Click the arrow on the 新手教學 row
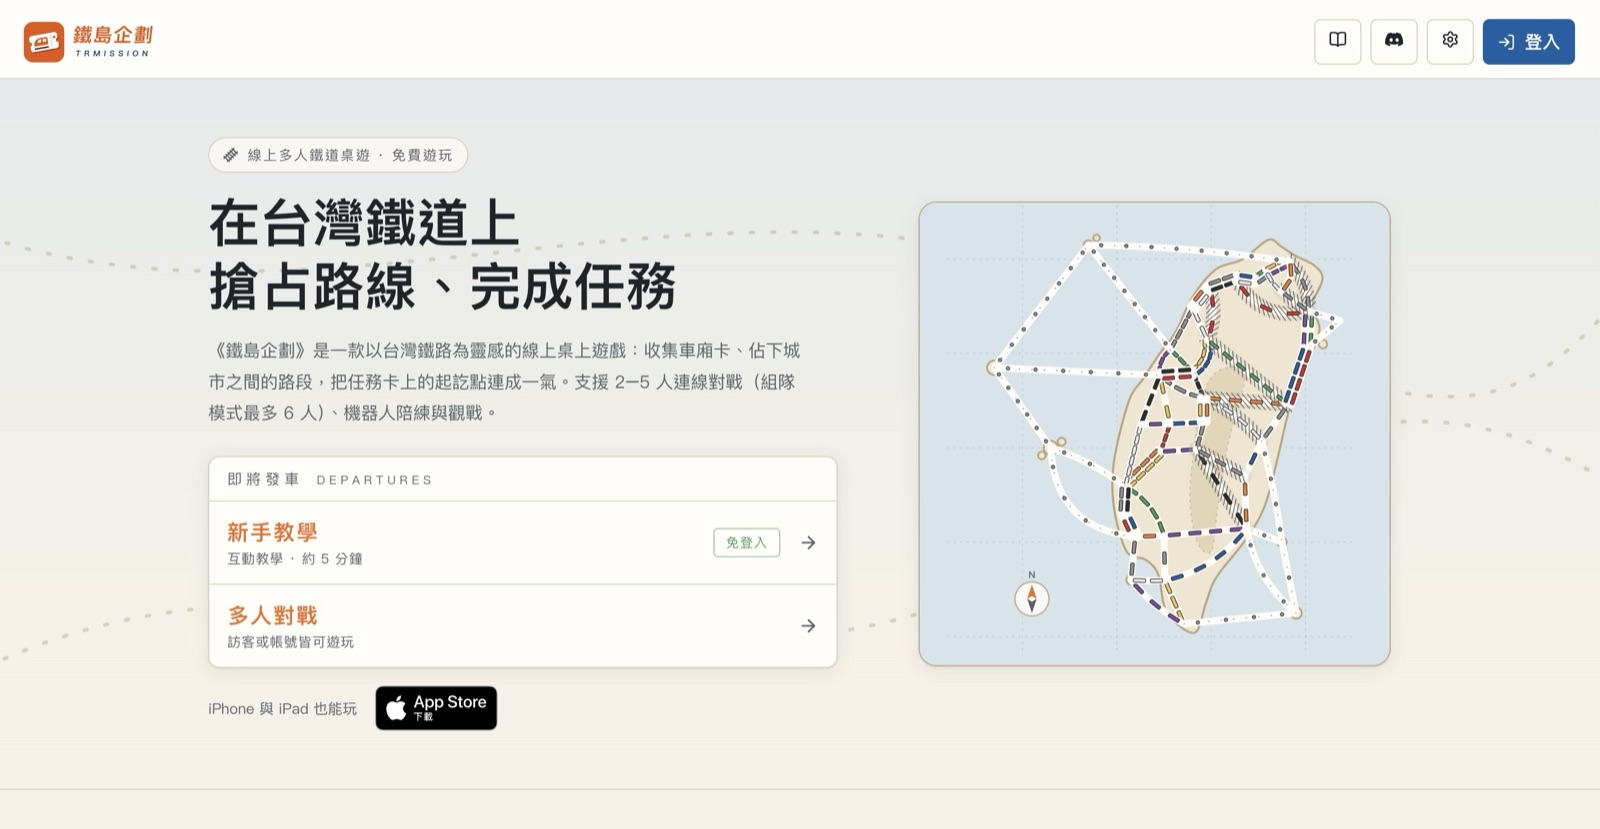1600x829 pixels. coord(808,543)
